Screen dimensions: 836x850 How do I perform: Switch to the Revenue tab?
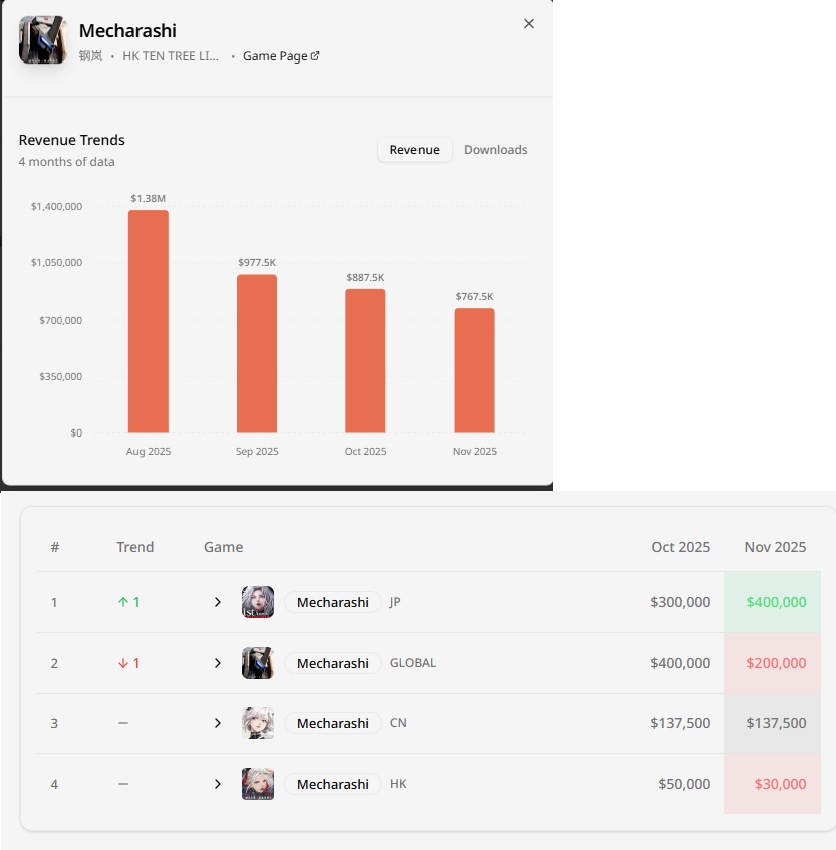click(415, 150)
